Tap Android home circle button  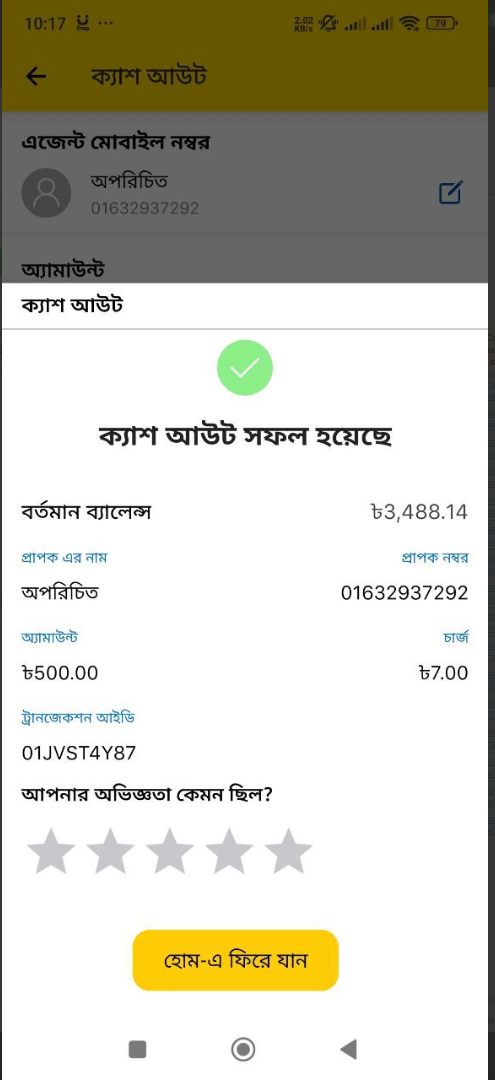[243, 1049]
